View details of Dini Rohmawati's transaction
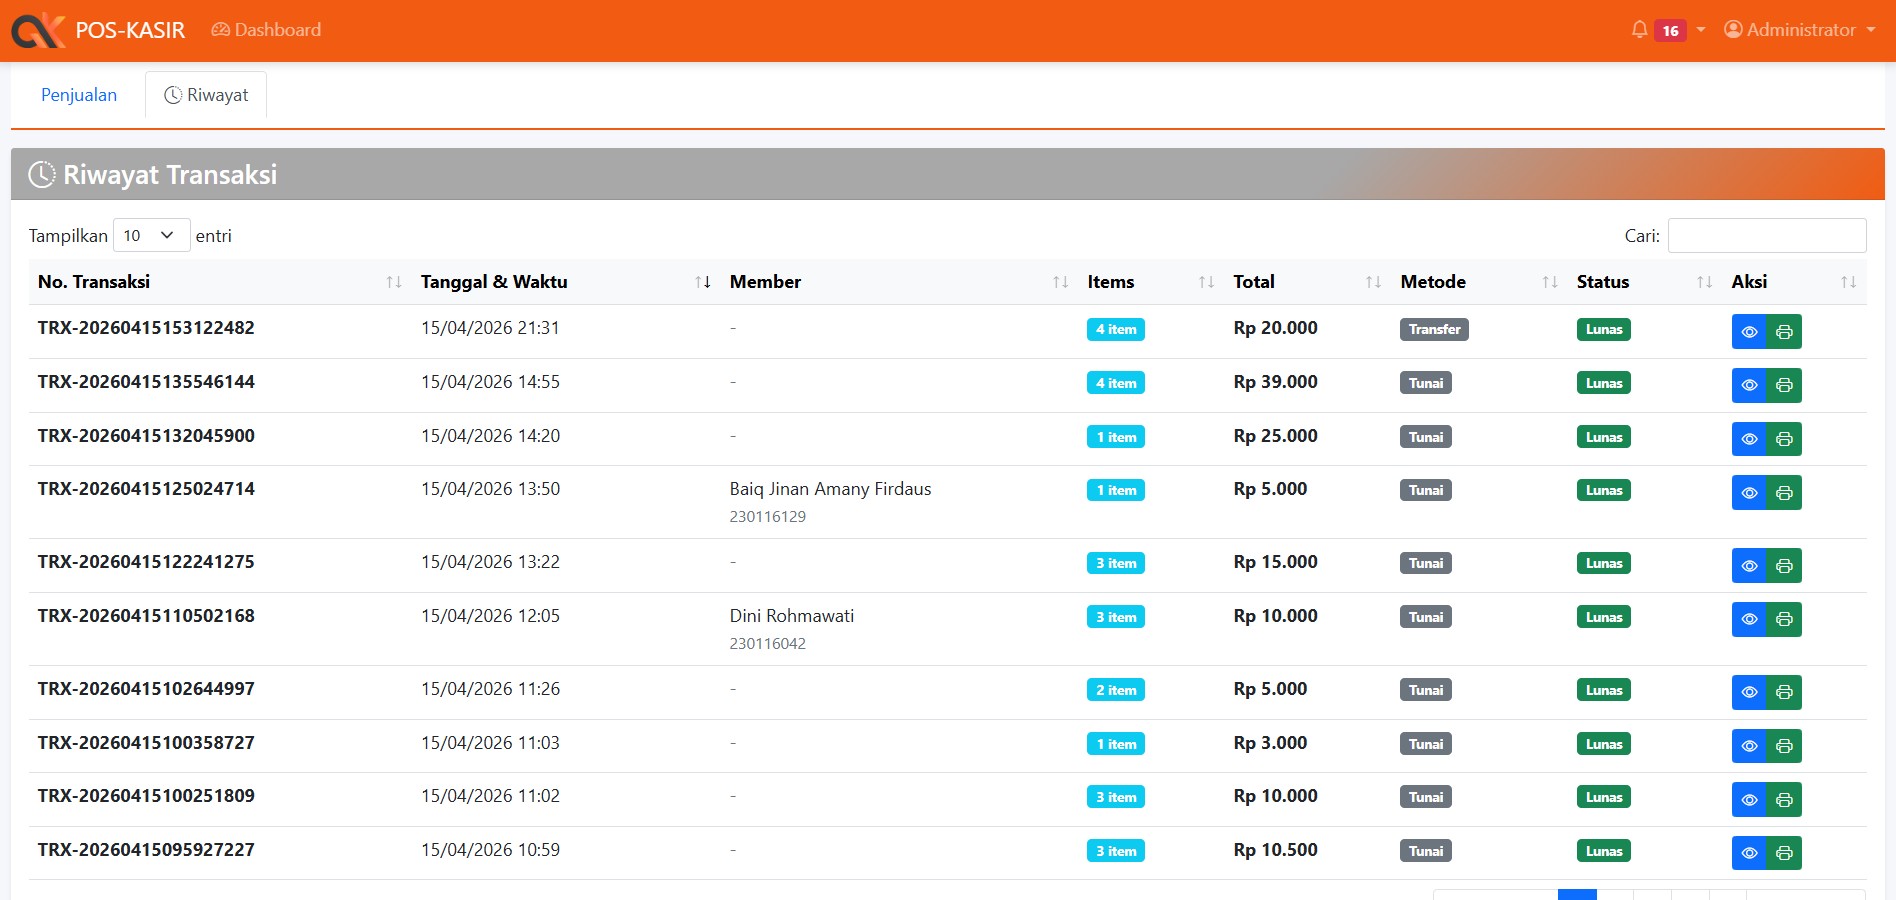The width and height of the screenshot is (1896, 900). point(1749,619)
